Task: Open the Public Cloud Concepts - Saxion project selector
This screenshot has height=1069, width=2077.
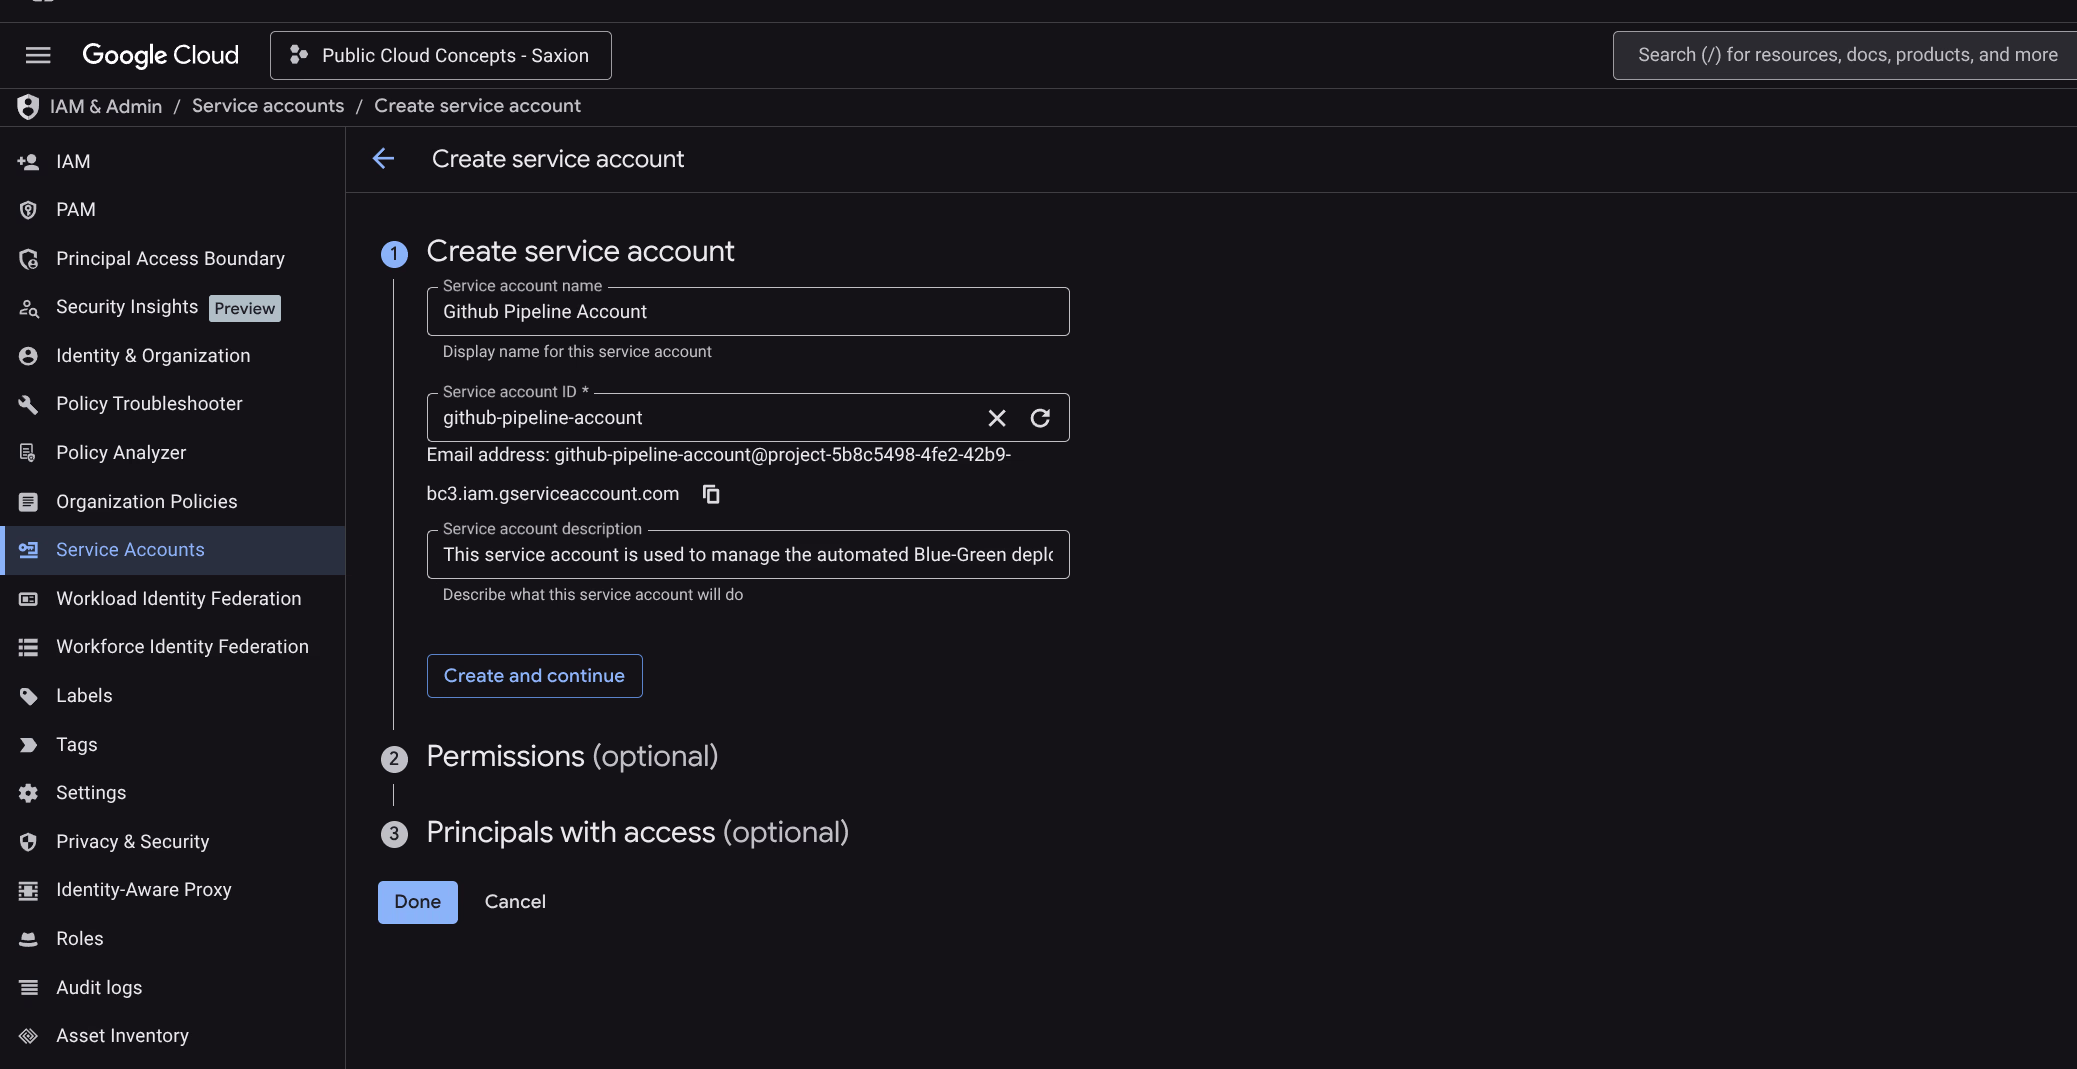Action: (x=440, y=55)
